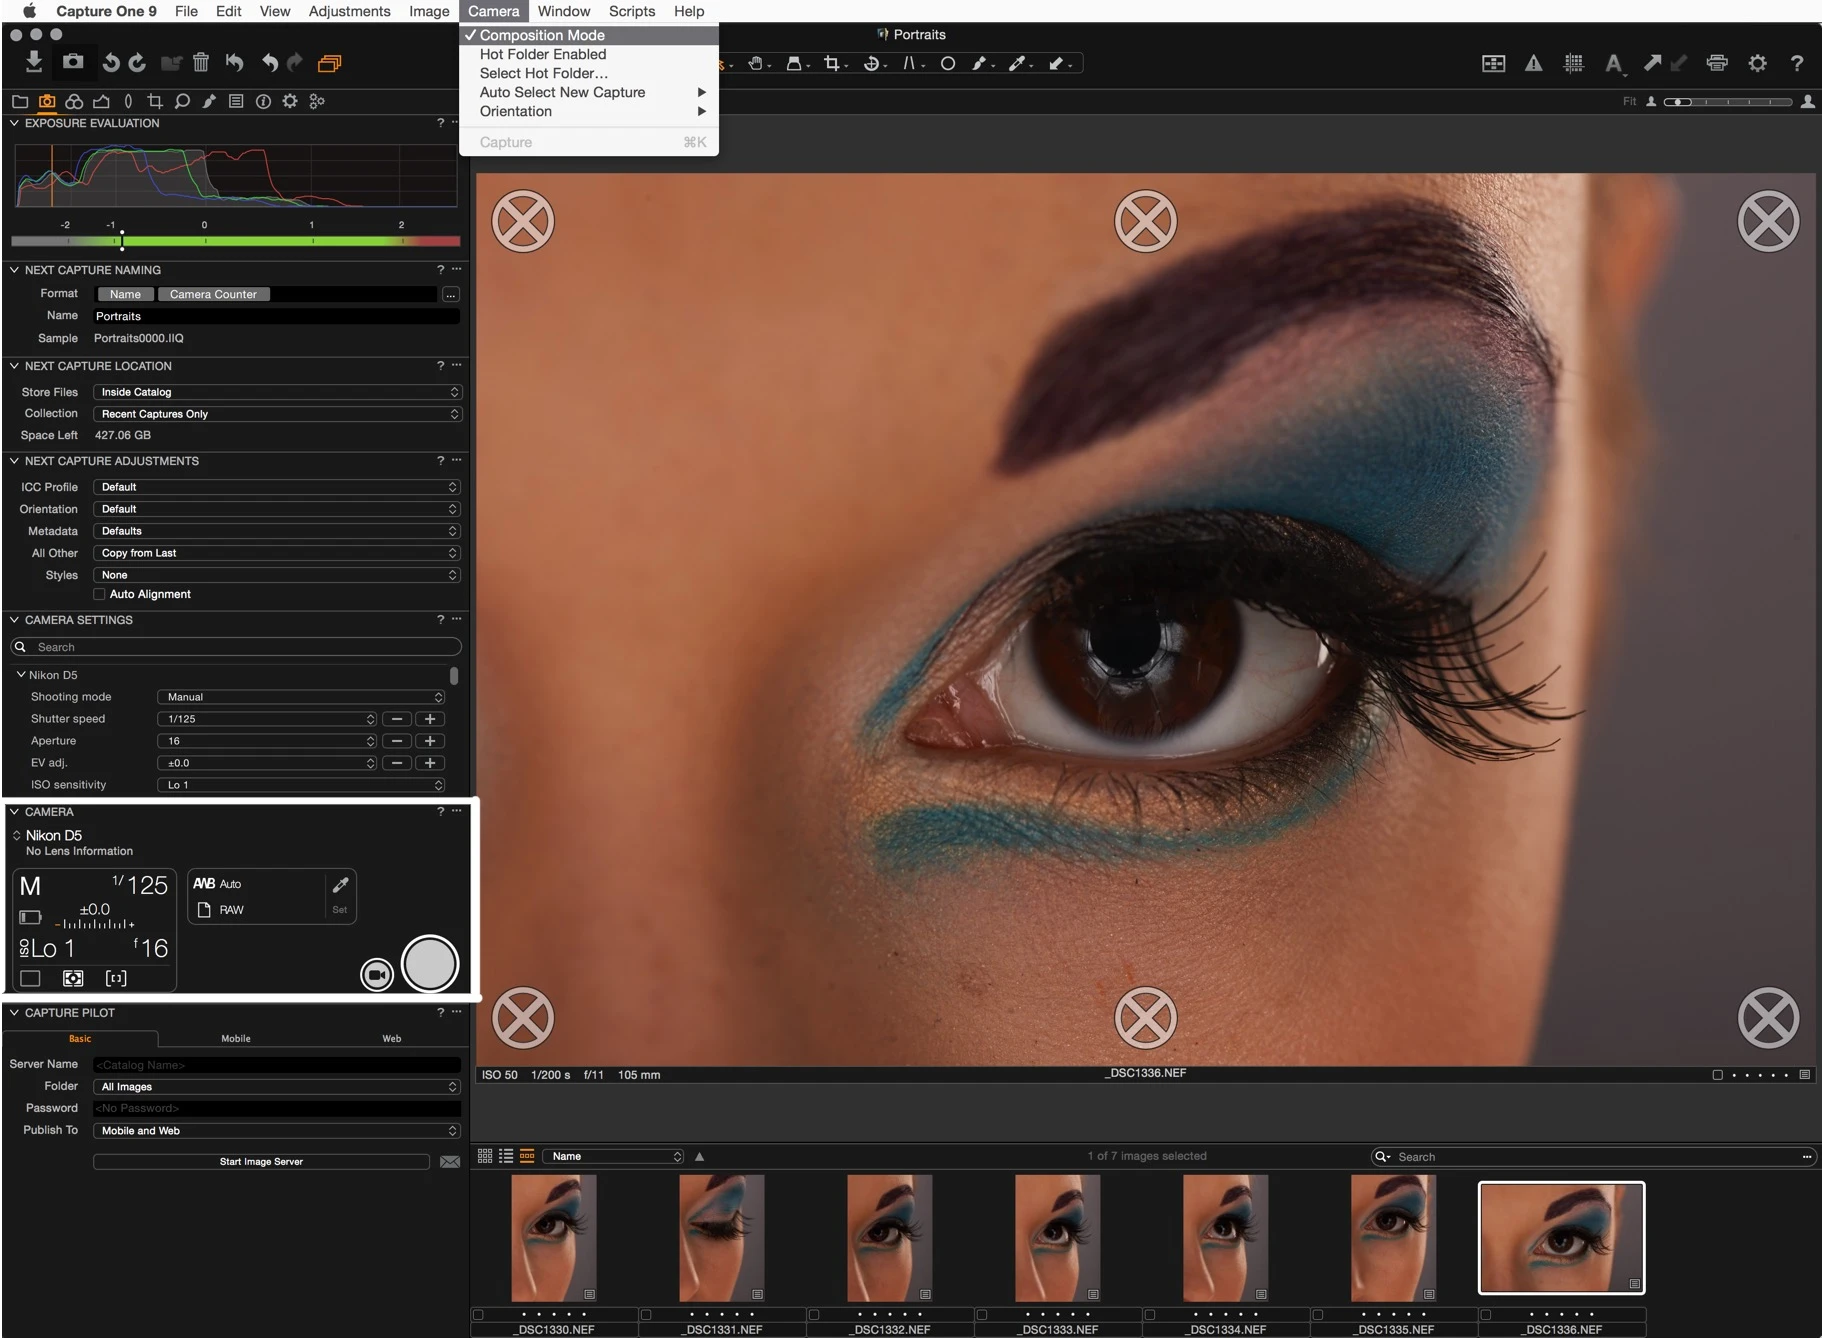The width and height of the screenshot is (1822, 1338).
Task: Select the Camera Counter token
Action: point(213,294)
